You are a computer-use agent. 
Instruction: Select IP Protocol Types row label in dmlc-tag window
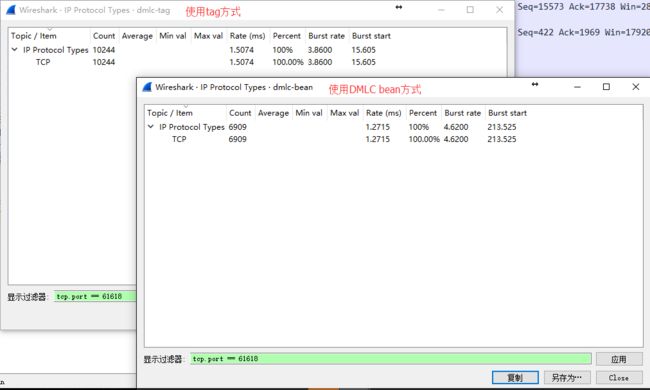(x=56, y=50)
